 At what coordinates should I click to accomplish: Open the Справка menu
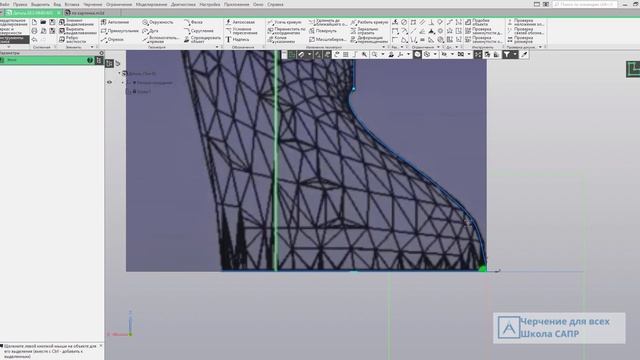[275, 4]
